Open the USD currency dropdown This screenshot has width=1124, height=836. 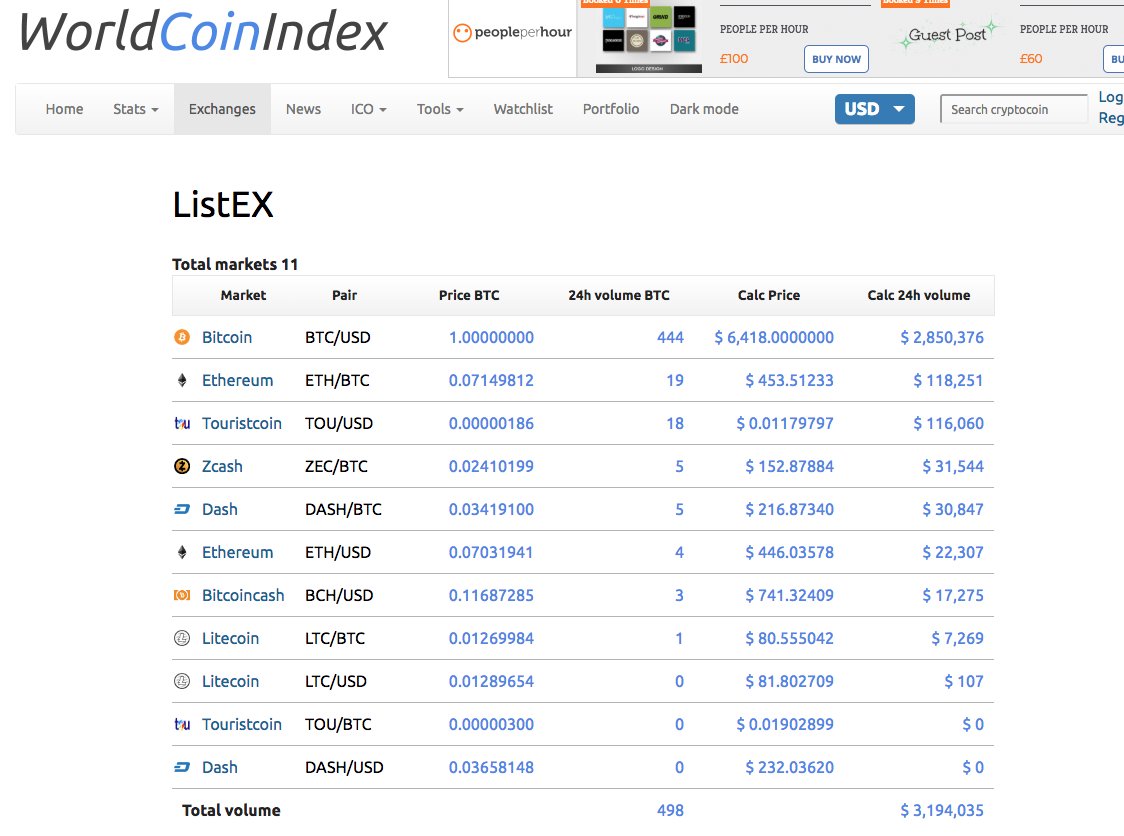coord(875,109)
